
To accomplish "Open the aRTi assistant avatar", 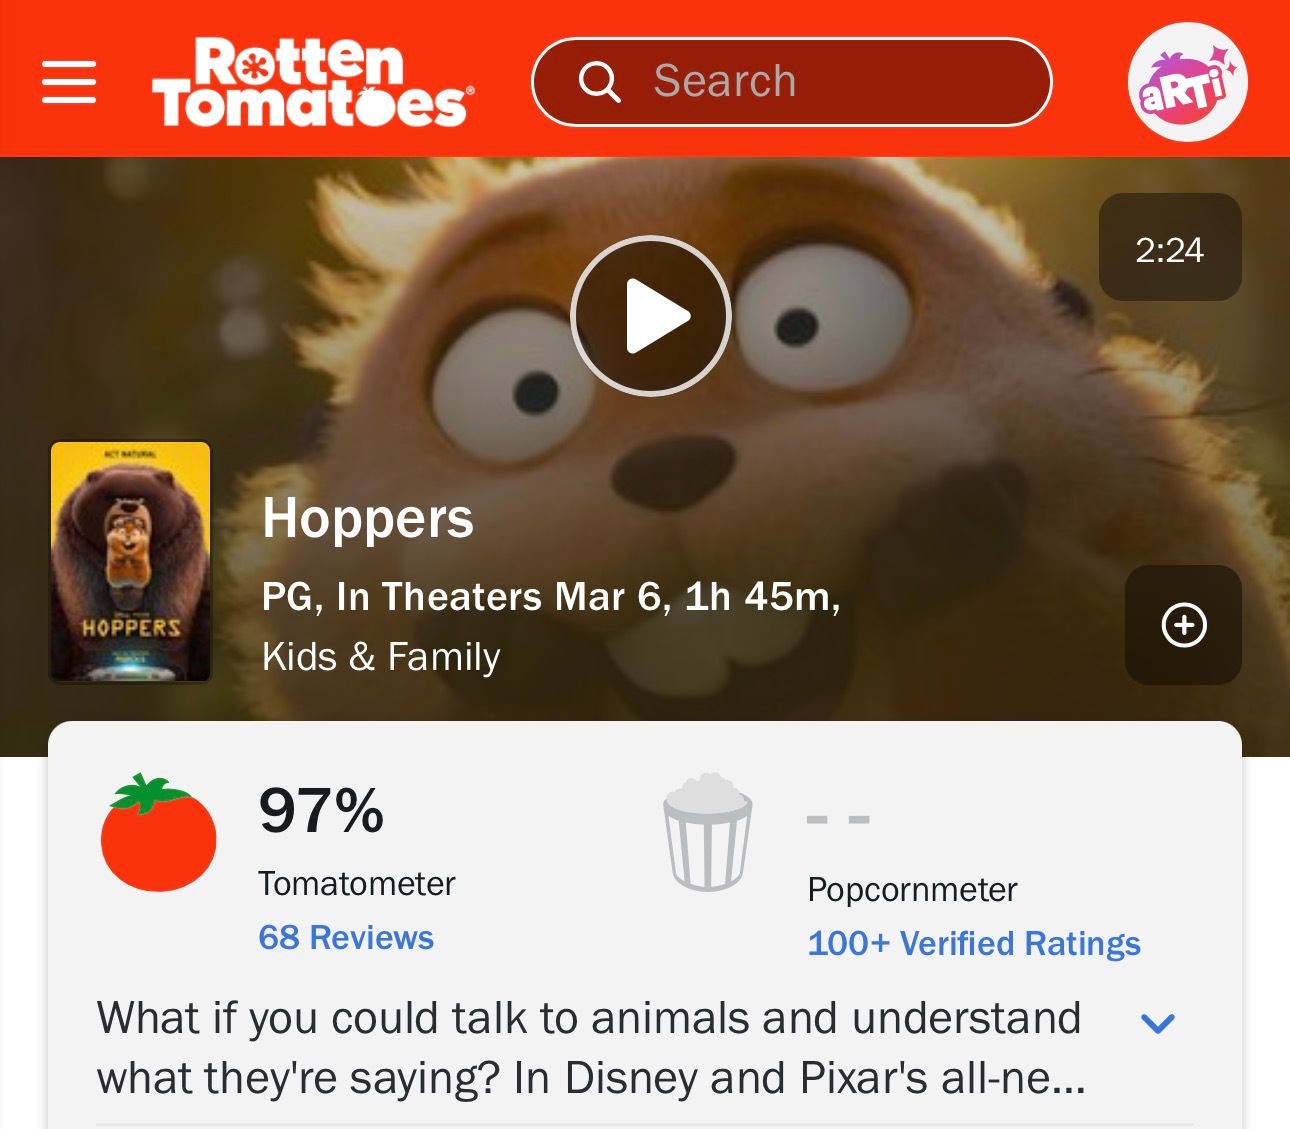I will point(1187,82).
